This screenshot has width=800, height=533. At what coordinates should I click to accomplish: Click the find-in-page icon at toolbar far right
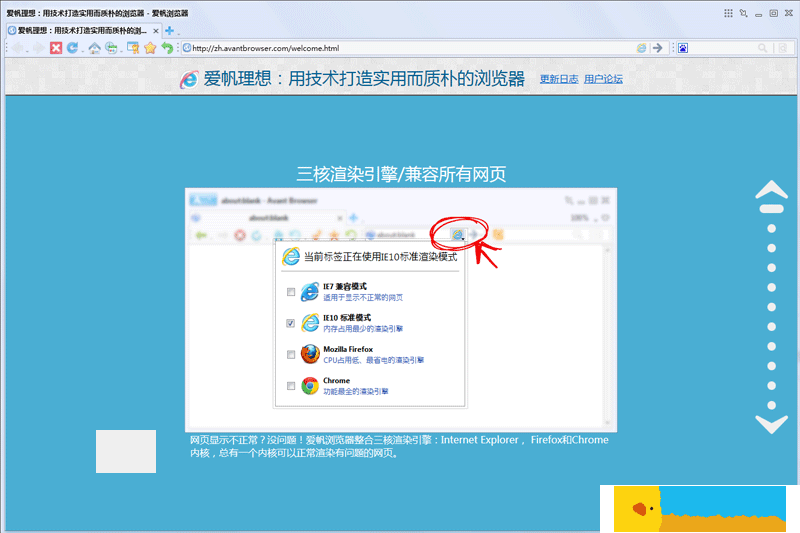pyautogui.click(x=783, y=48)
